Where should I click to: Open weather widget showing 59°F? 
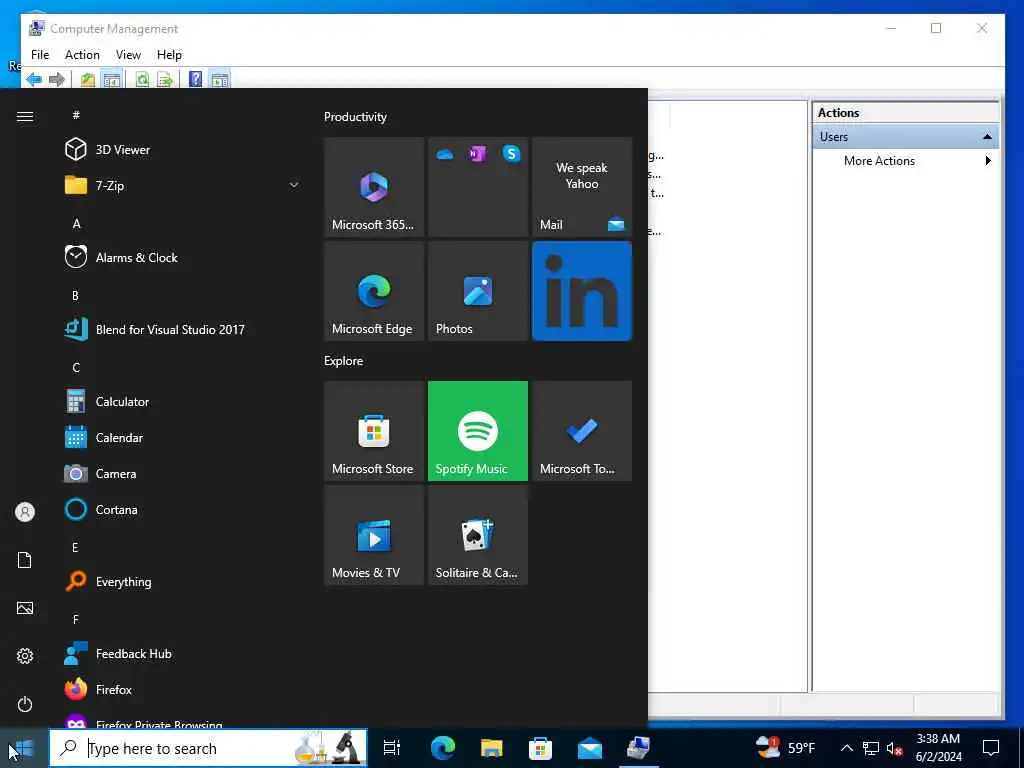[x=786, y=748]
